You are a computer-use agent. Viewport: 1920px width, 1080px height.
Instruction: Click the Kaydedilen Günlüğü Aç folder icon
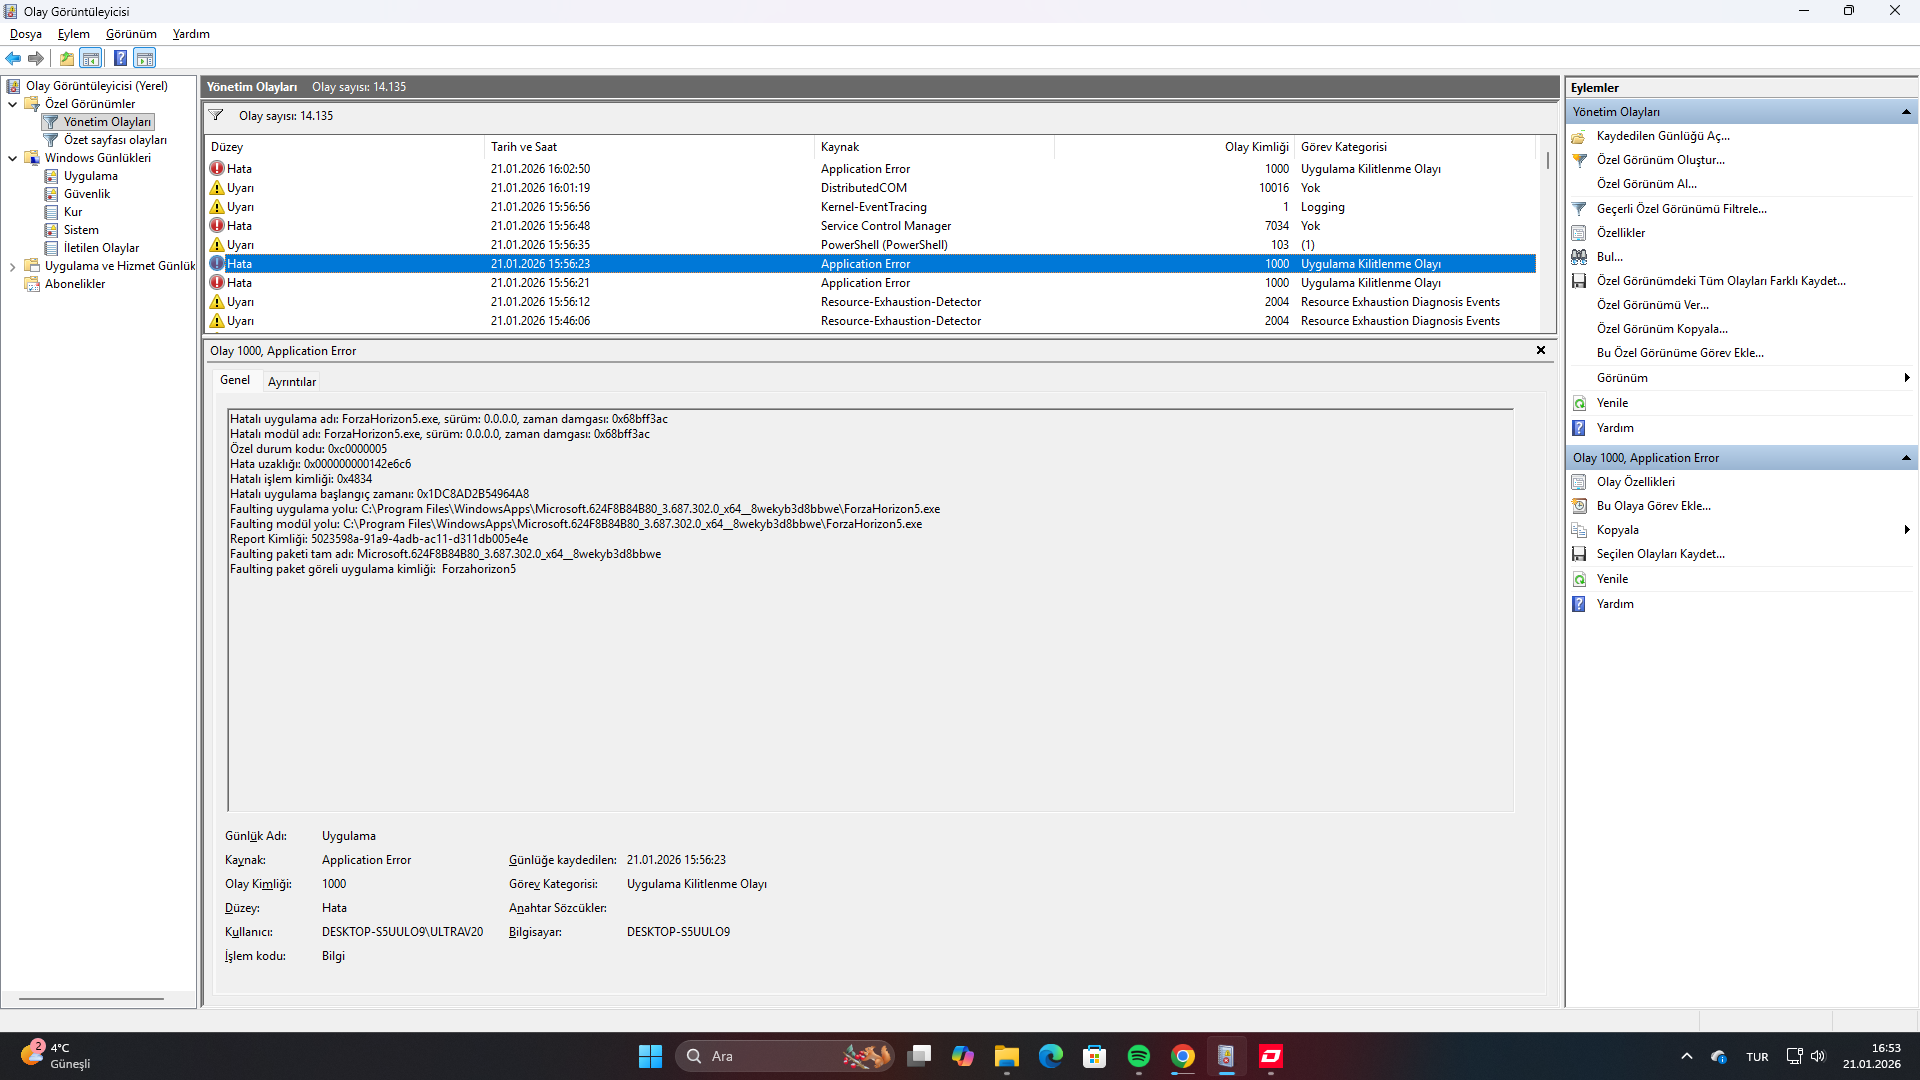[1579, 136]
